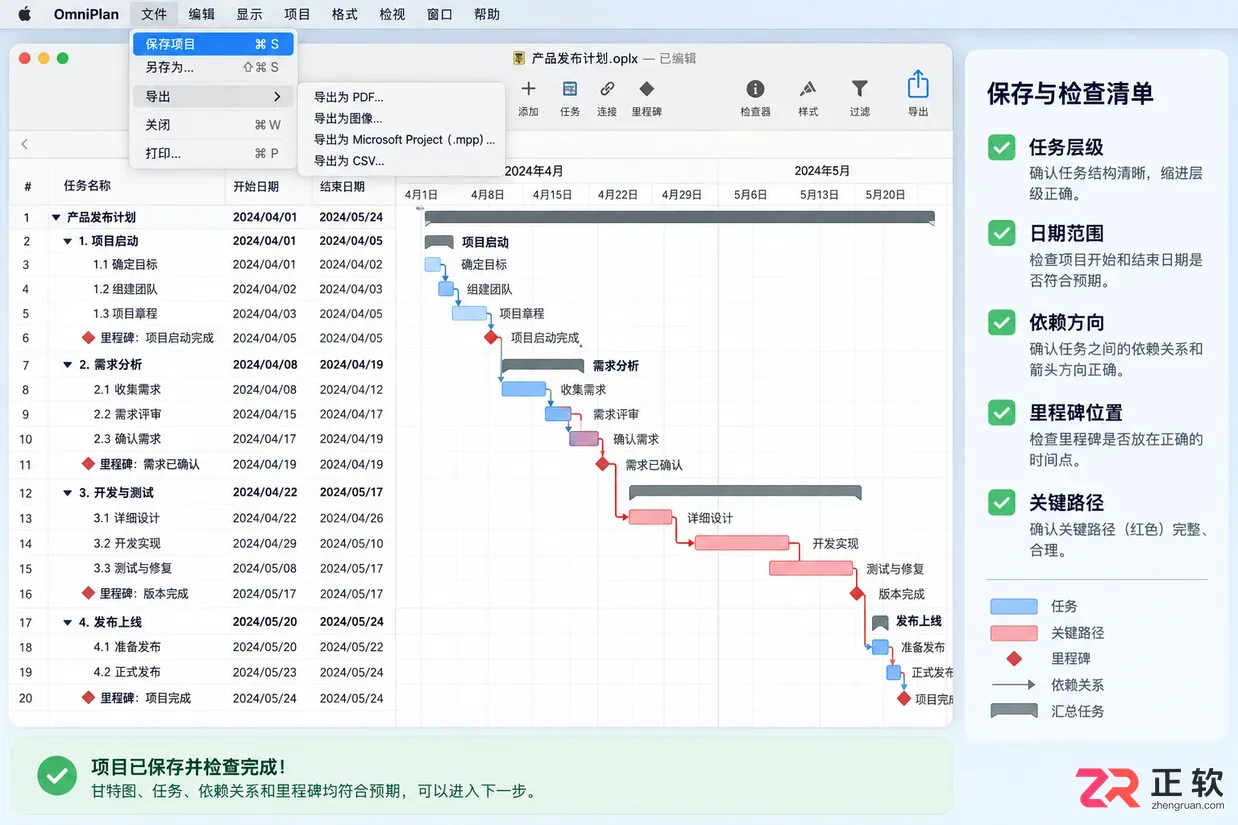Click the 结束日期 column header

click(342, 186)
